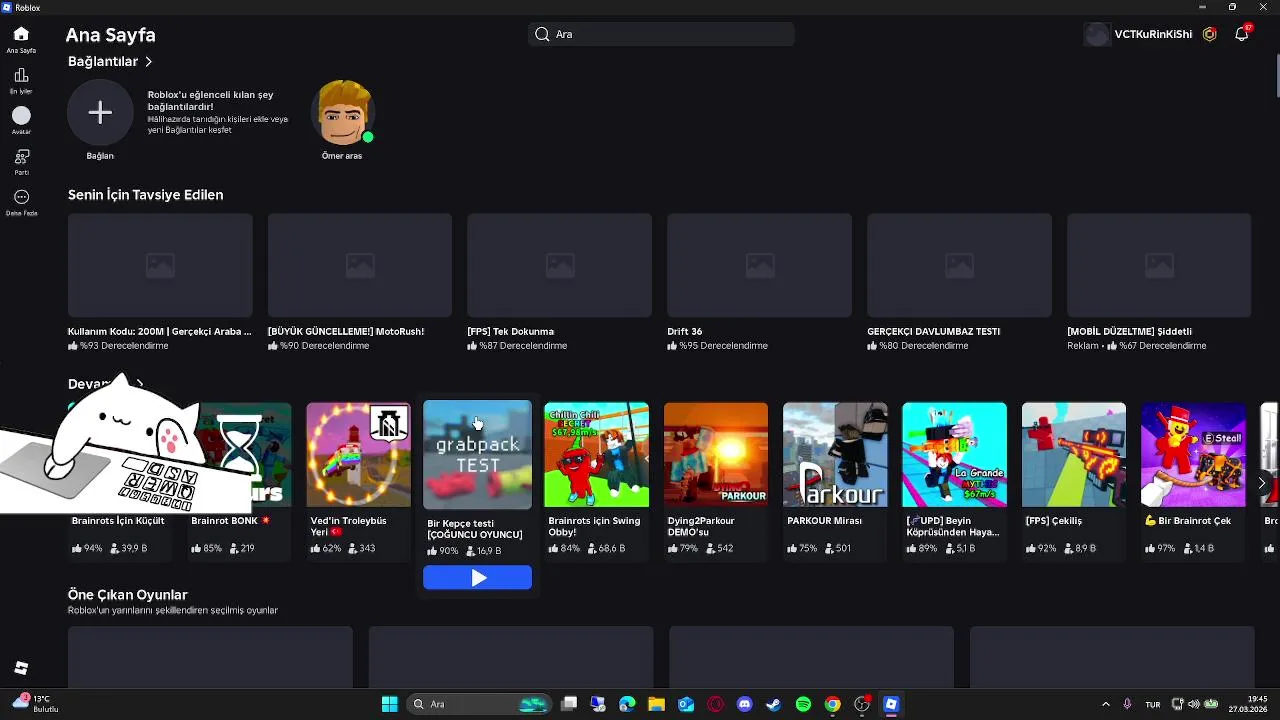Click the taskbar Ara search box
The image size is (1280, 720).
tap(480, 704)
